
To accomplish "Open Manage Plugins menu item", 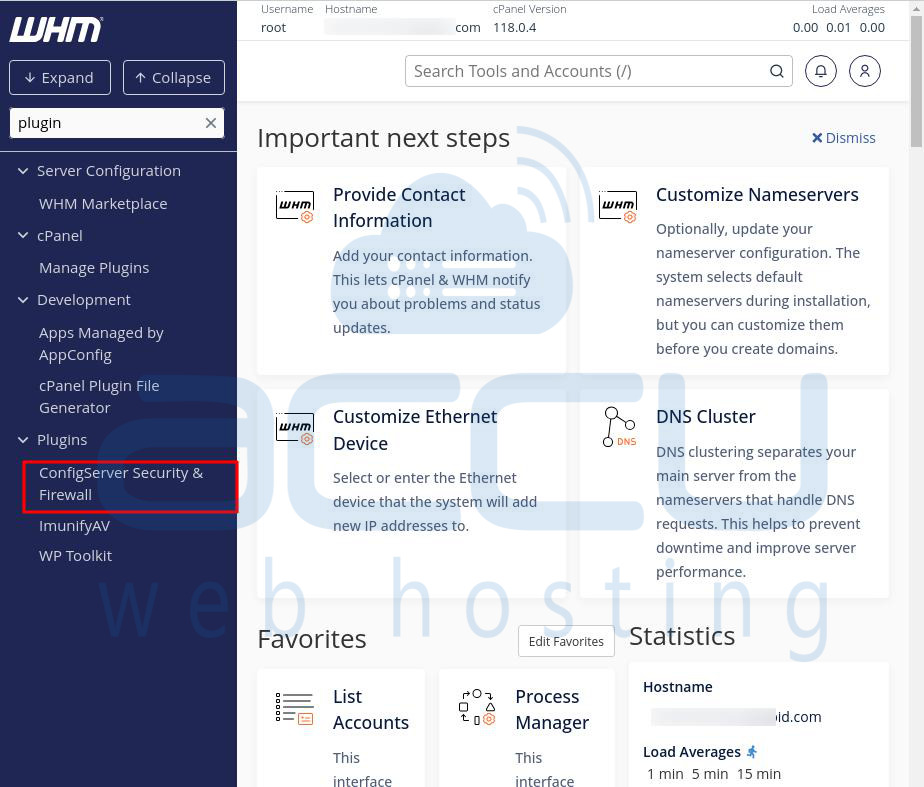I will 94,268.
